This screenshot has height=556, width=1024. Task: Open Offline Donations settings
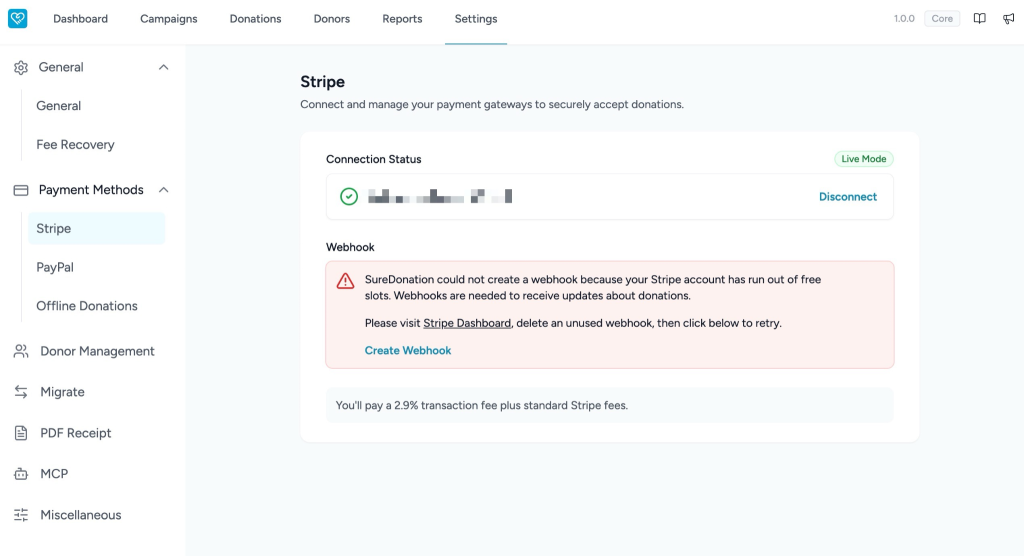click(x=87, y=306)
